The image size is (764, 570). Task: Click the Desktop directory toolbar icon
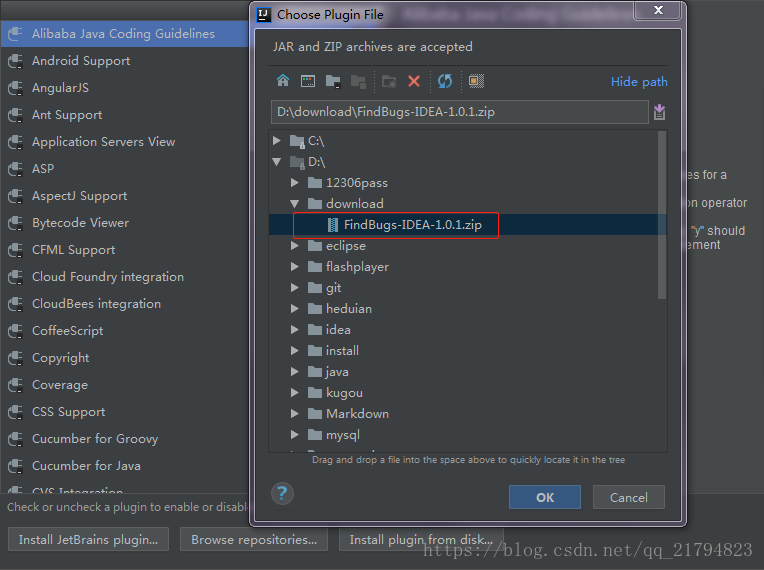[x=308, y=81]
